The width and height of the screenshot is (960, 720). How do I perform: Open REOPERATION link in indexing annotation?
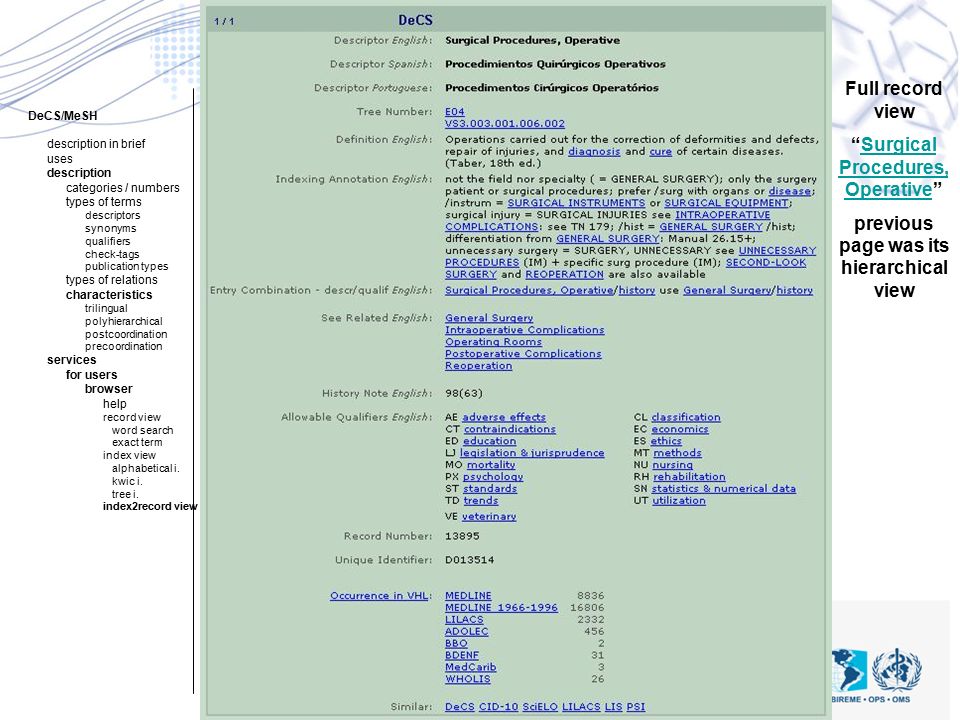click(564, 274)
